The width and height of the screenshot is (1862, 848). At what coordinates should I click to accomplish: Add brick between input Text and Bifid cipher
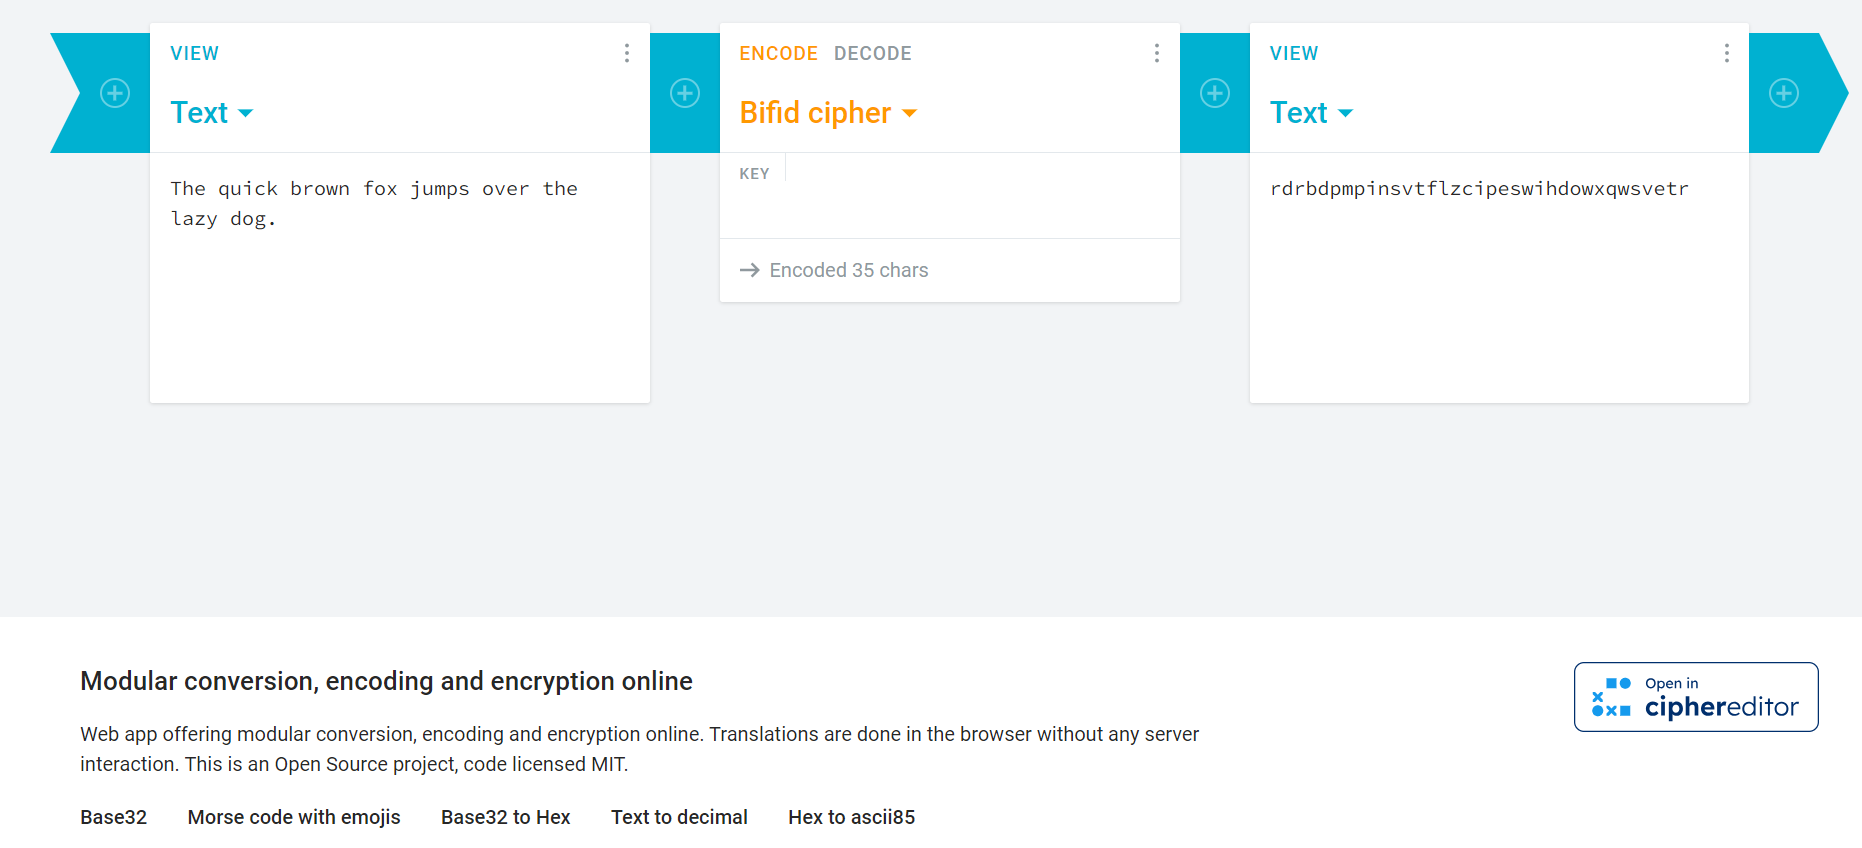point(685,93)
